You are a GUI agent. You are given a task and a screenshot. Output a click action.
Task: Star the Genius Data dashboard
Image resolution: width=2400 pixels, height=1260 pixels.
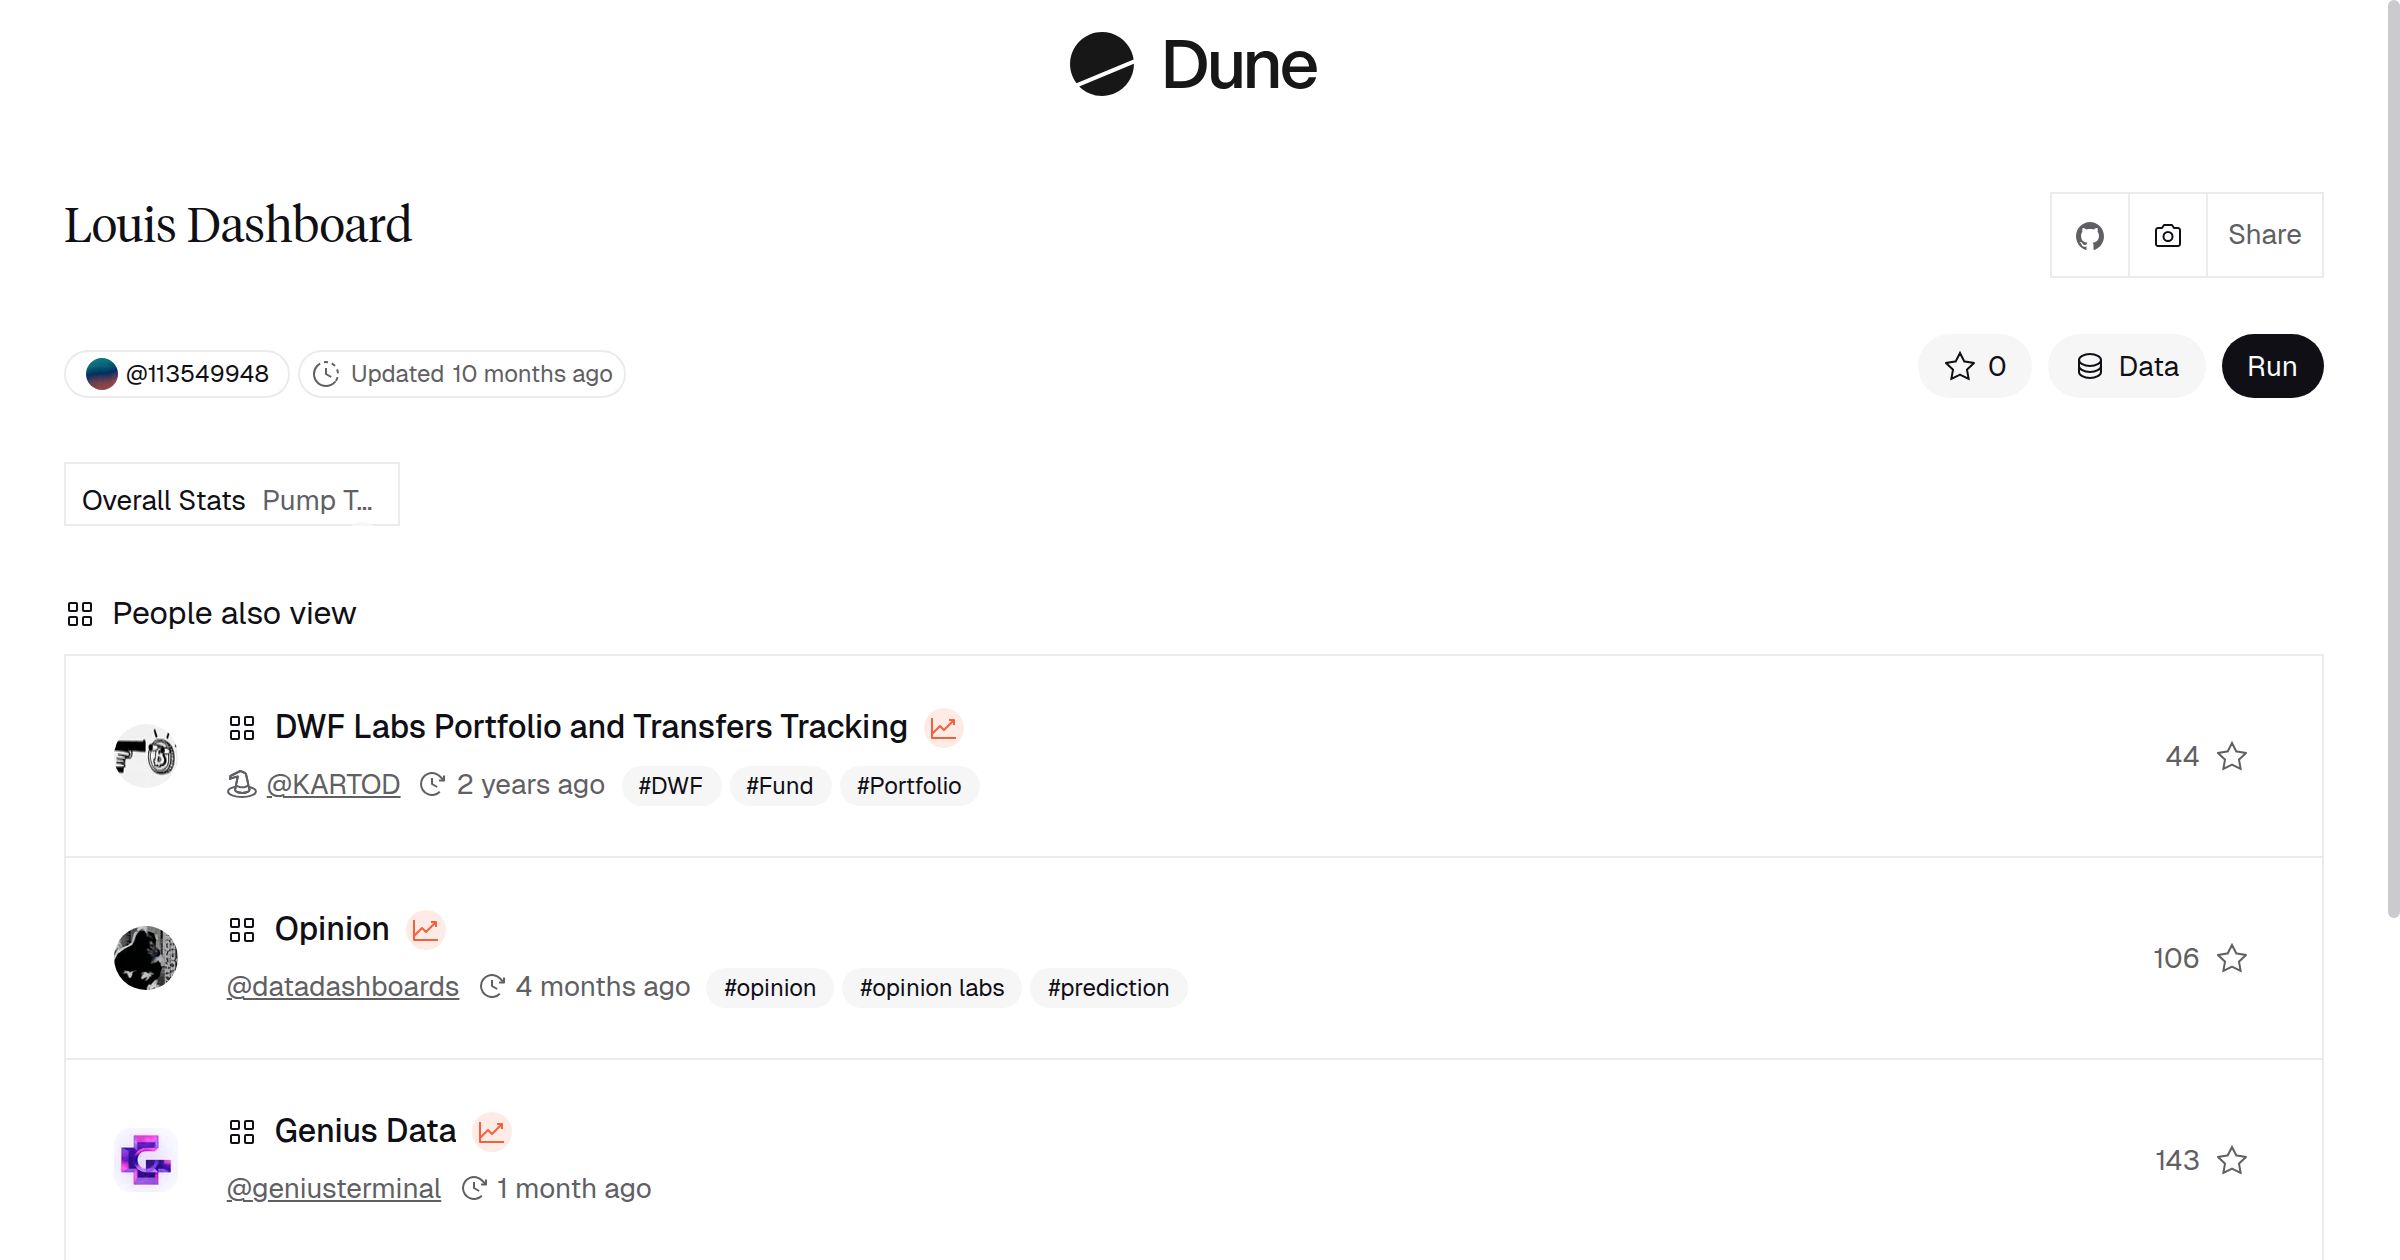[x=2231, y=1161]
